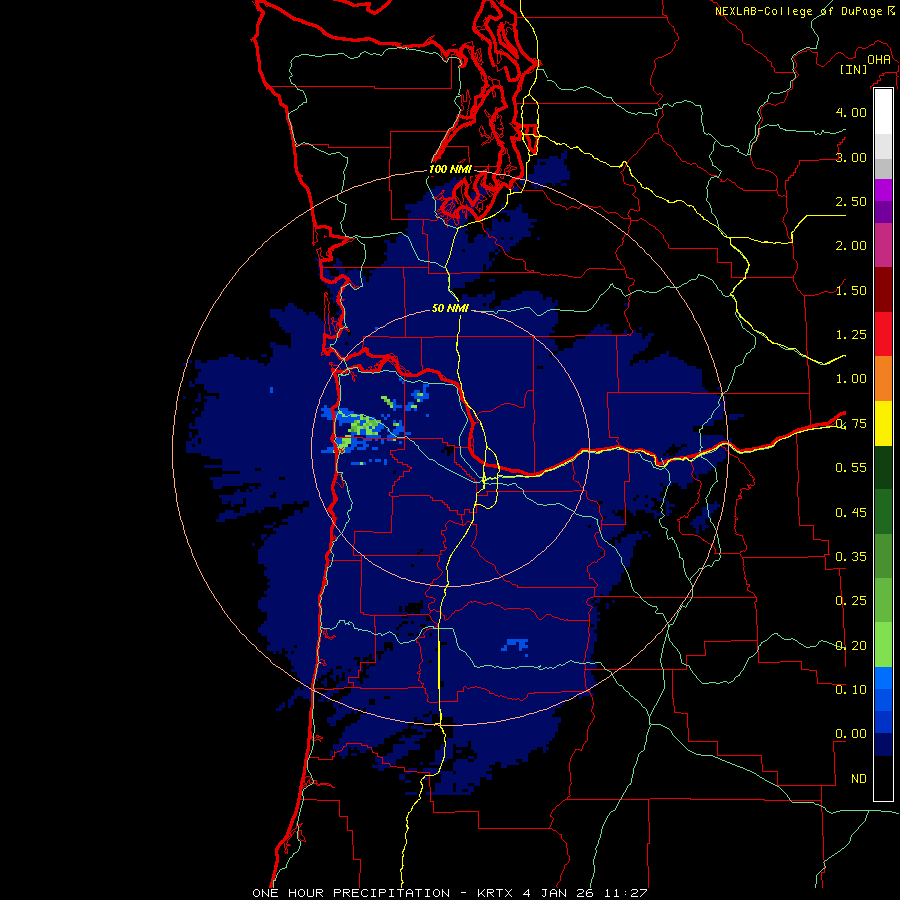Click the "50 NMI" range ring label
The width and height of the screenshot is (900, 900).
coord(451,308)
